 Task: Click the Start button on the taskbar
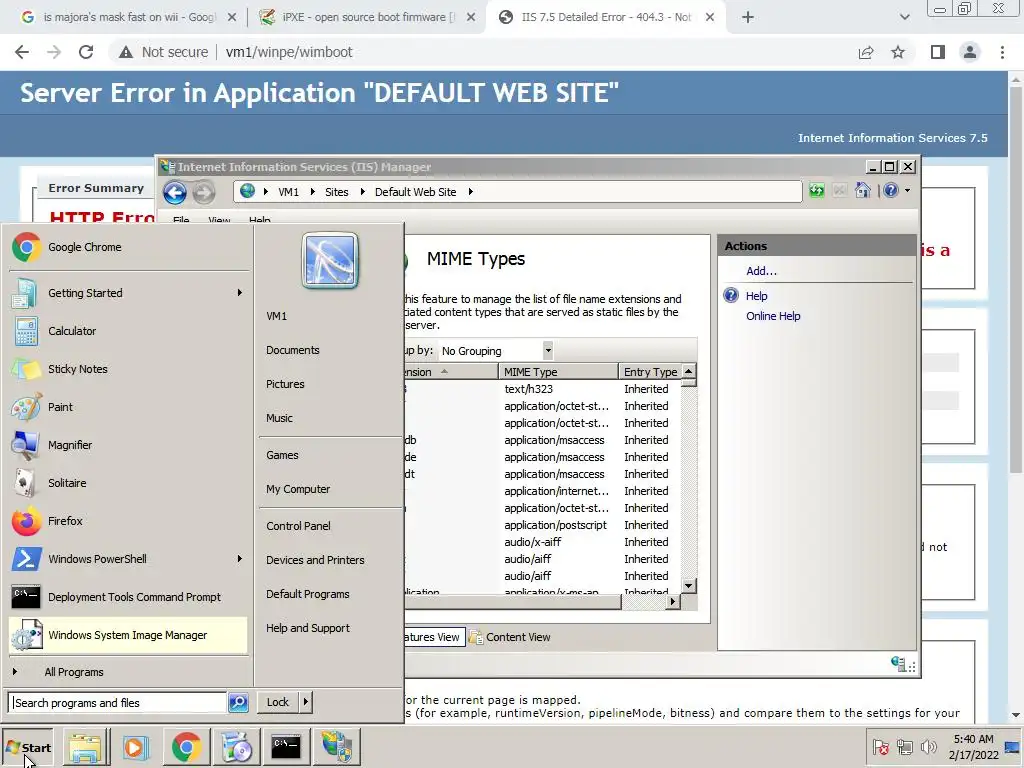(x=28, y=748)
